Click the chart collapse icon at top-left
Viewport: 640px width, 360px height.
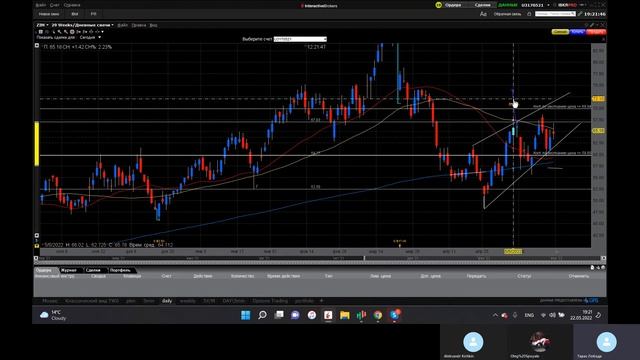37,45
